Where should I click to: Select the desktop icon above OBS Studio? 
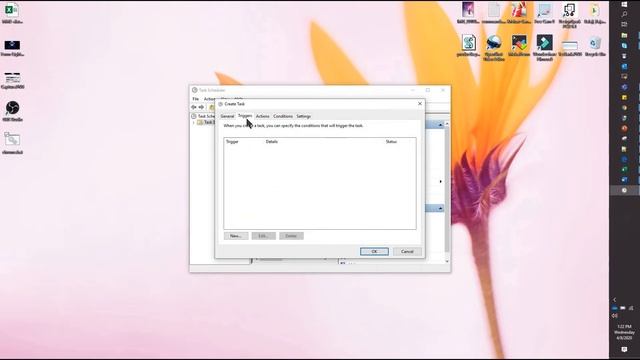12,80
